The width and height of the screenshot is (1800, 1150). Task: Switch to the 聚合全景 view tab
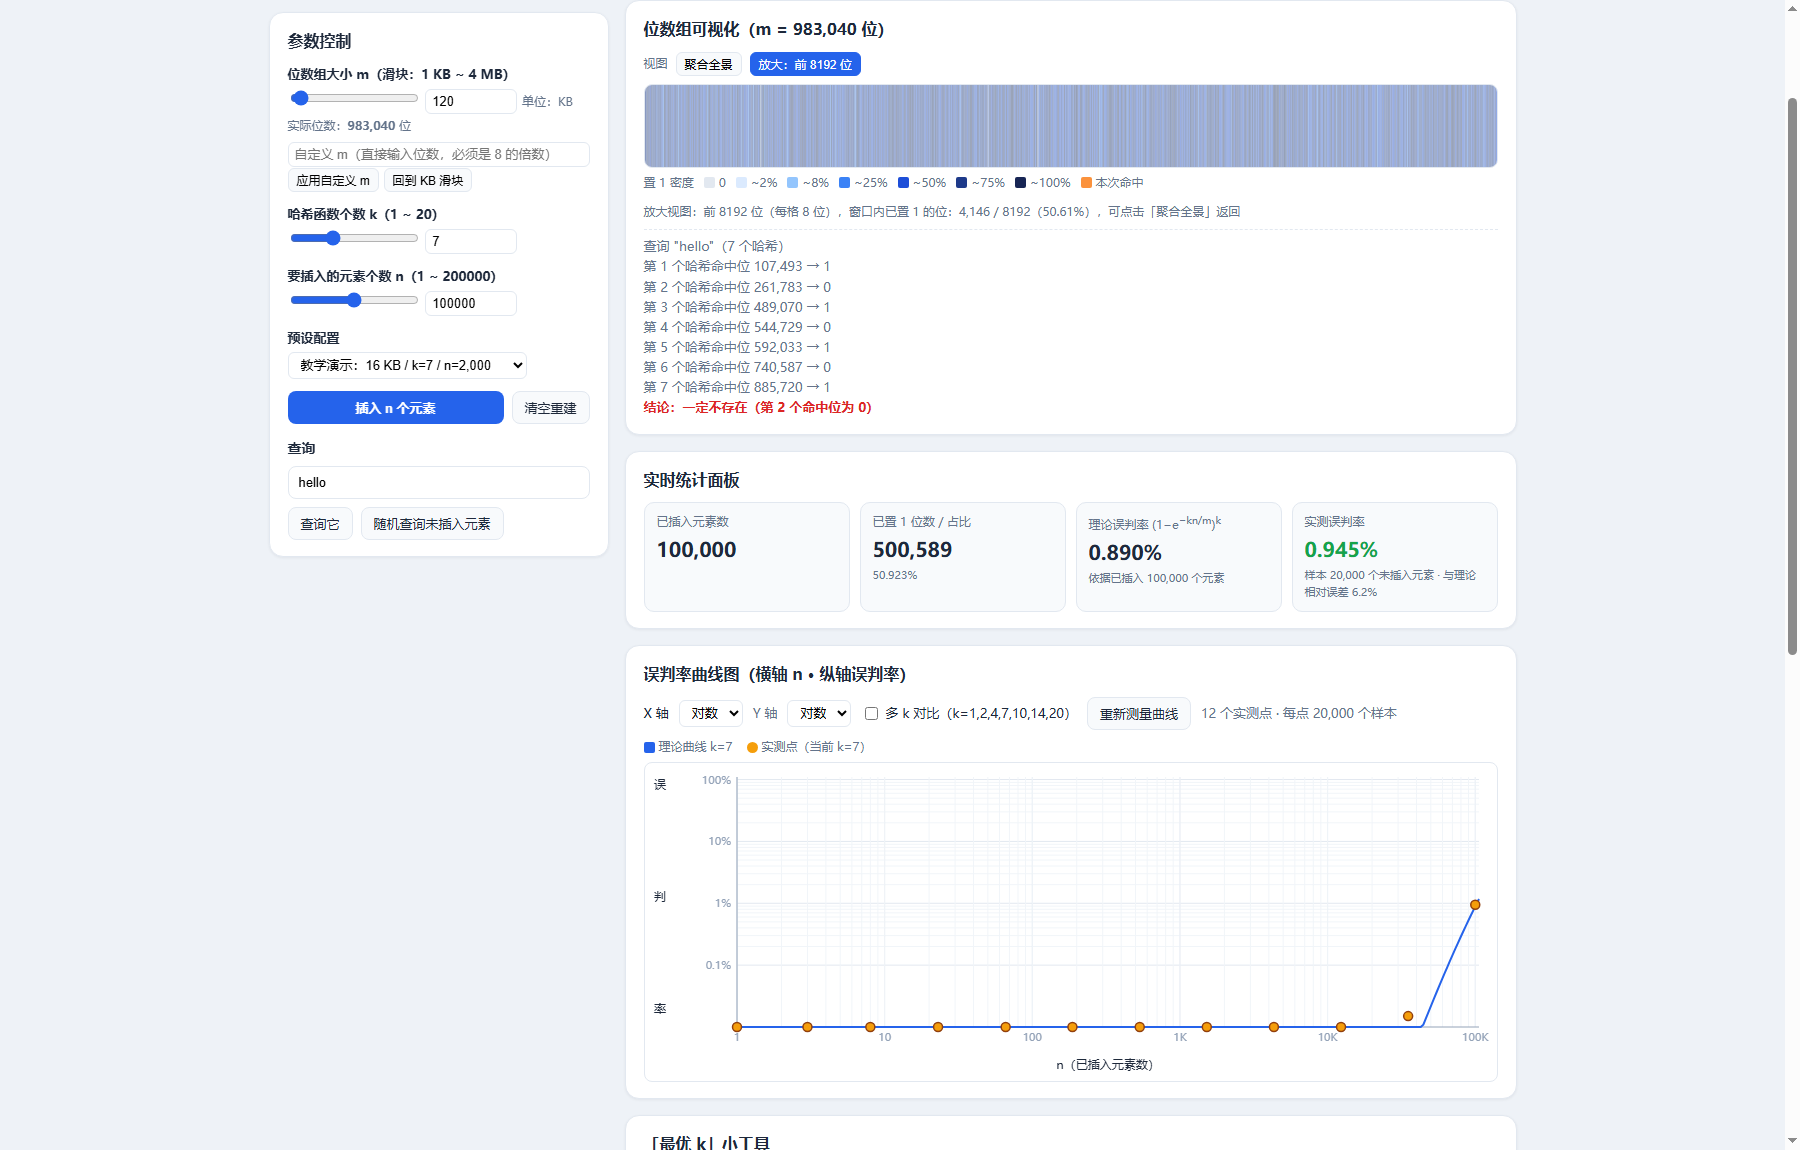coord(708,65)
